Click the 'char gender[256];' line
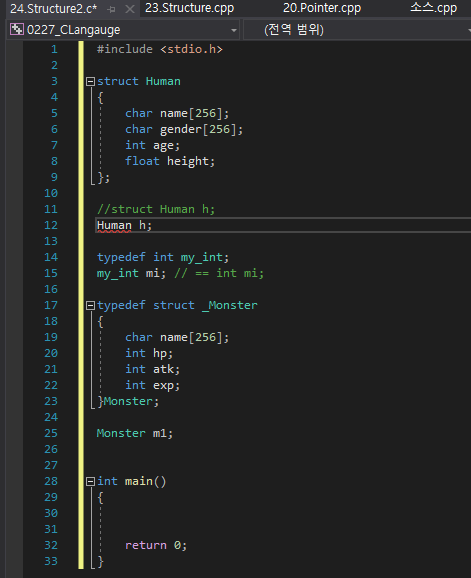Screen dimensions: 471x578 184,129
